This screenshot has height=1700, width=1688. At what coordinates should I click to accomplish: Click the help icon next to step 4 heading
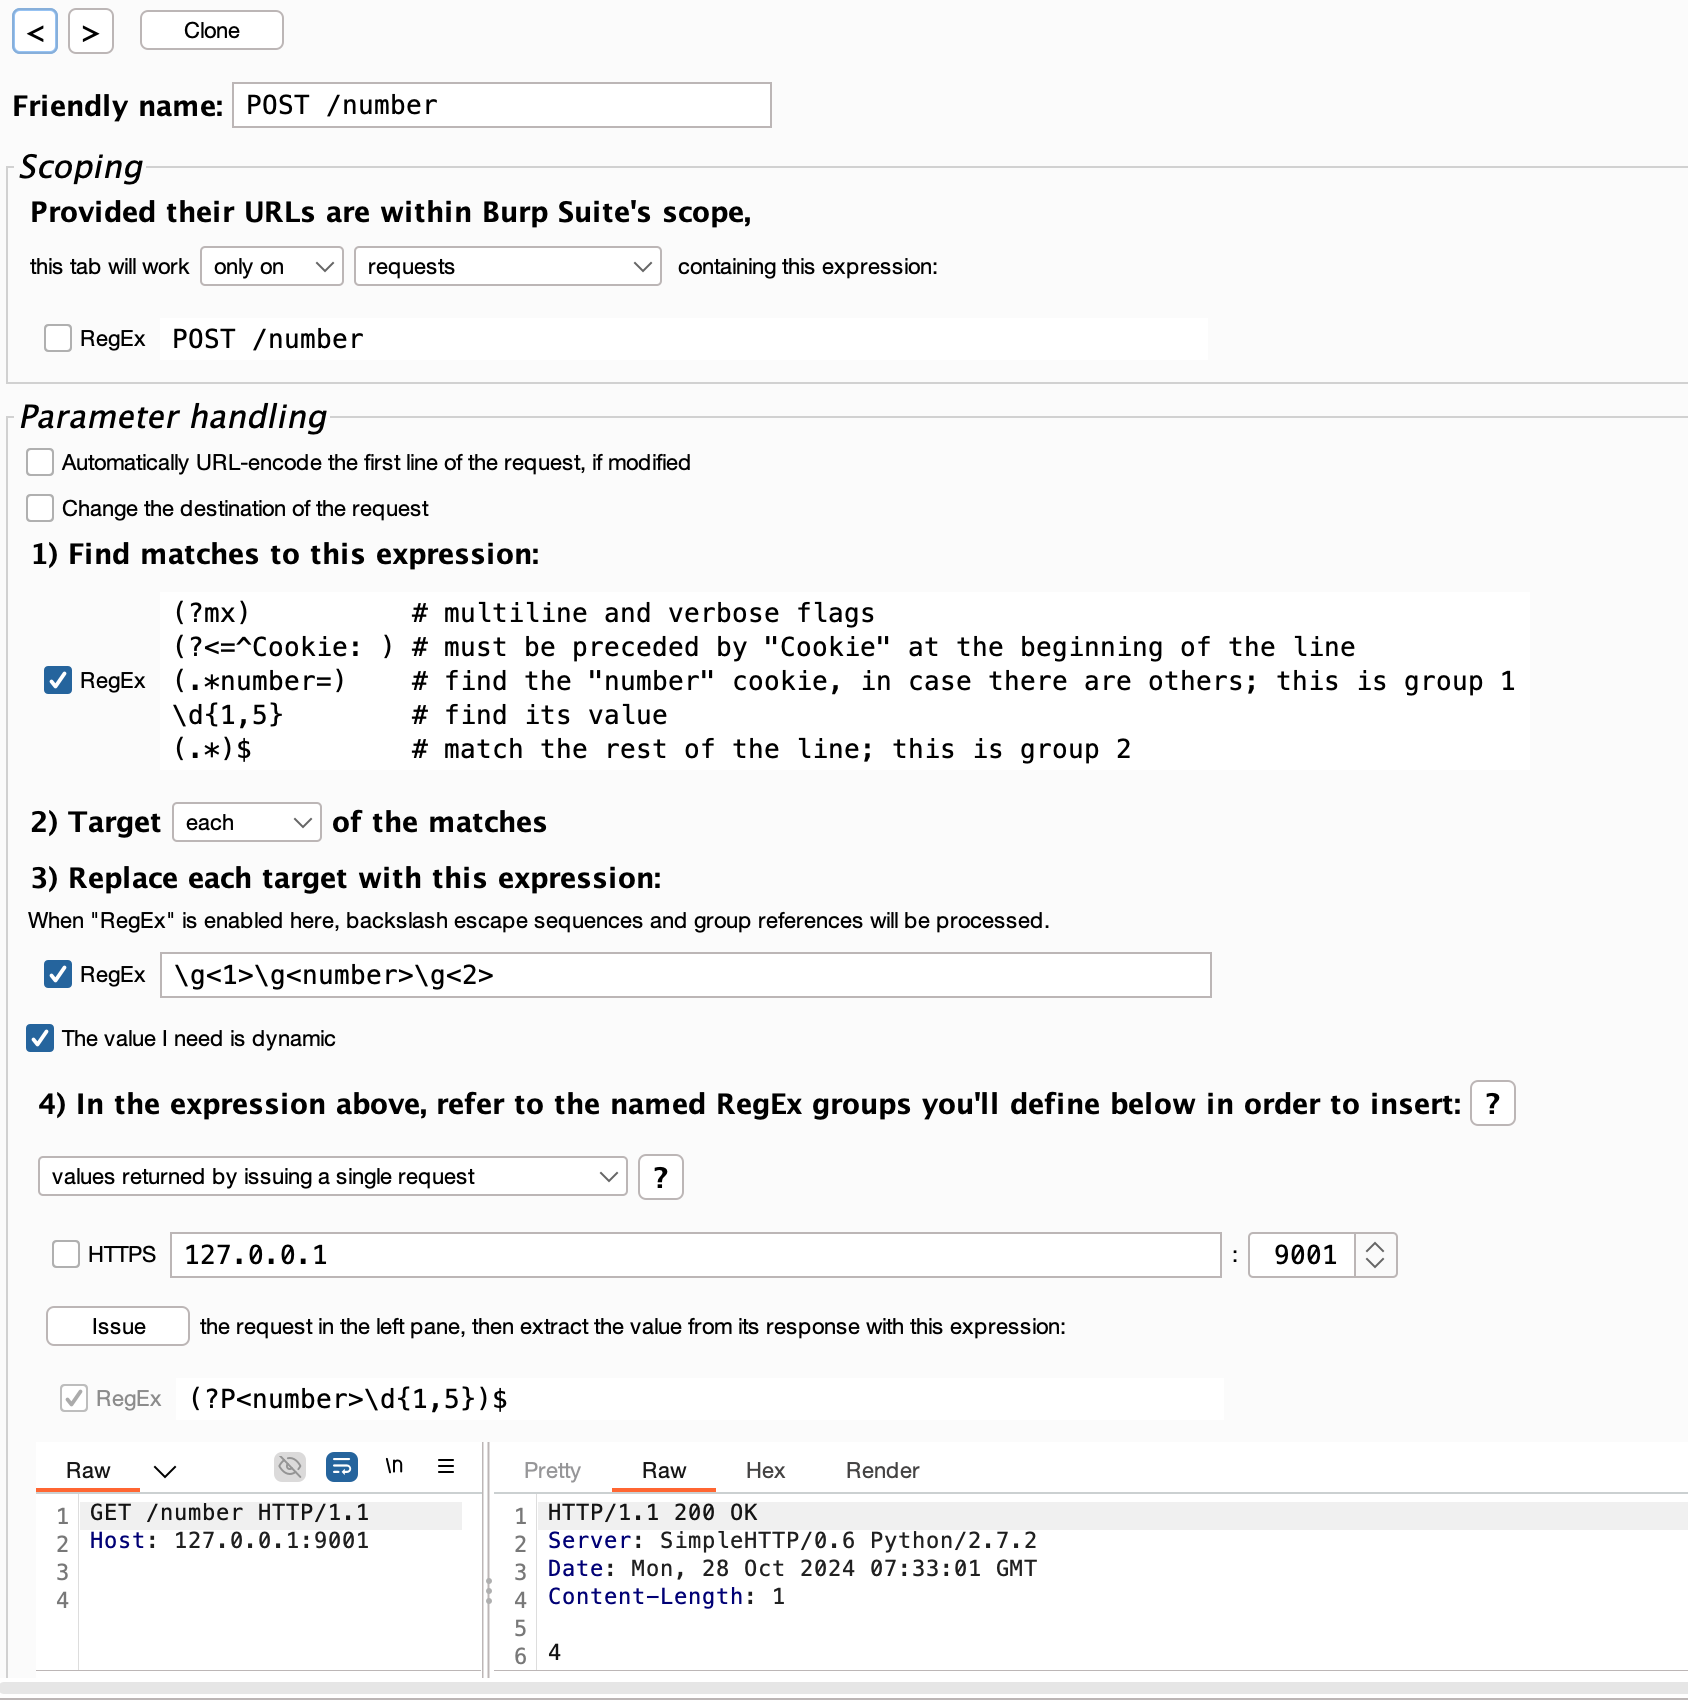pos(1492,1104)
